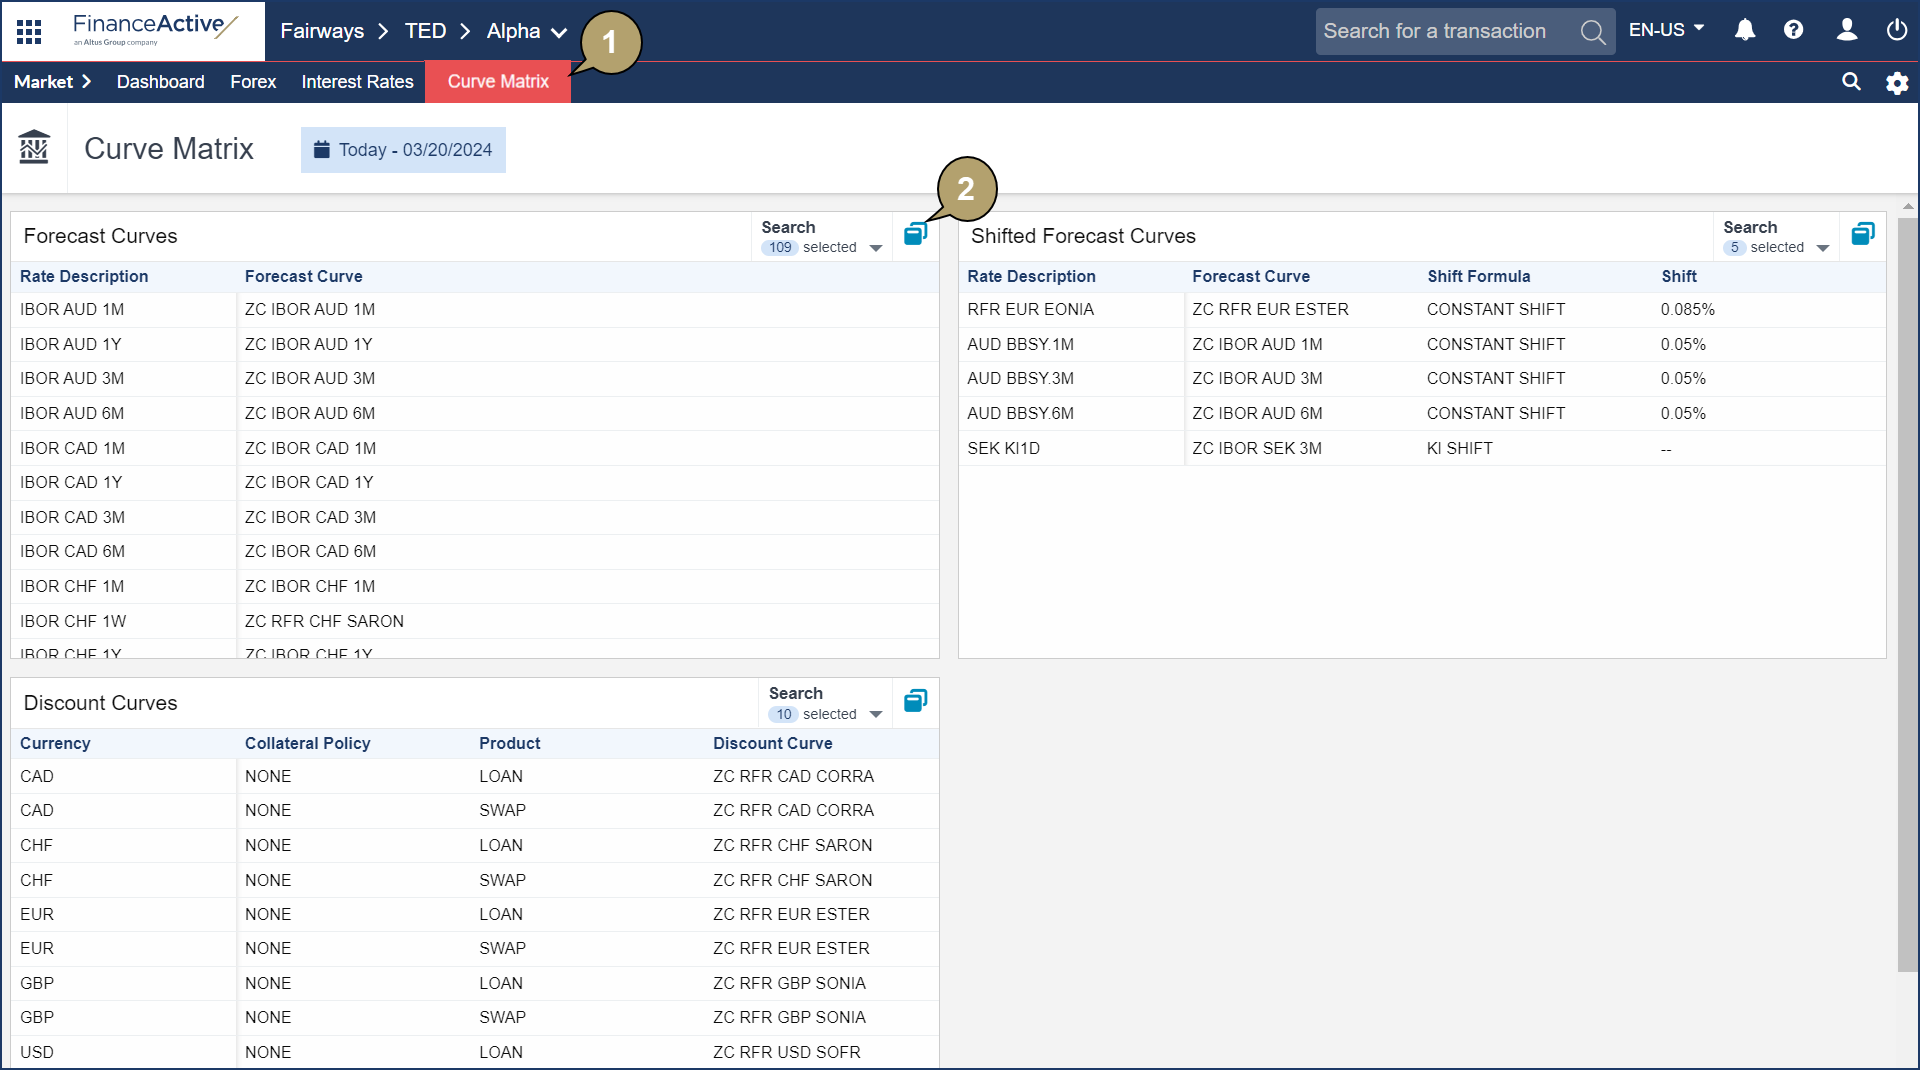Click the KI SHIFT formula cell
Viewport: 1920px width, 1070px height.
click(x=1459, y=448)
